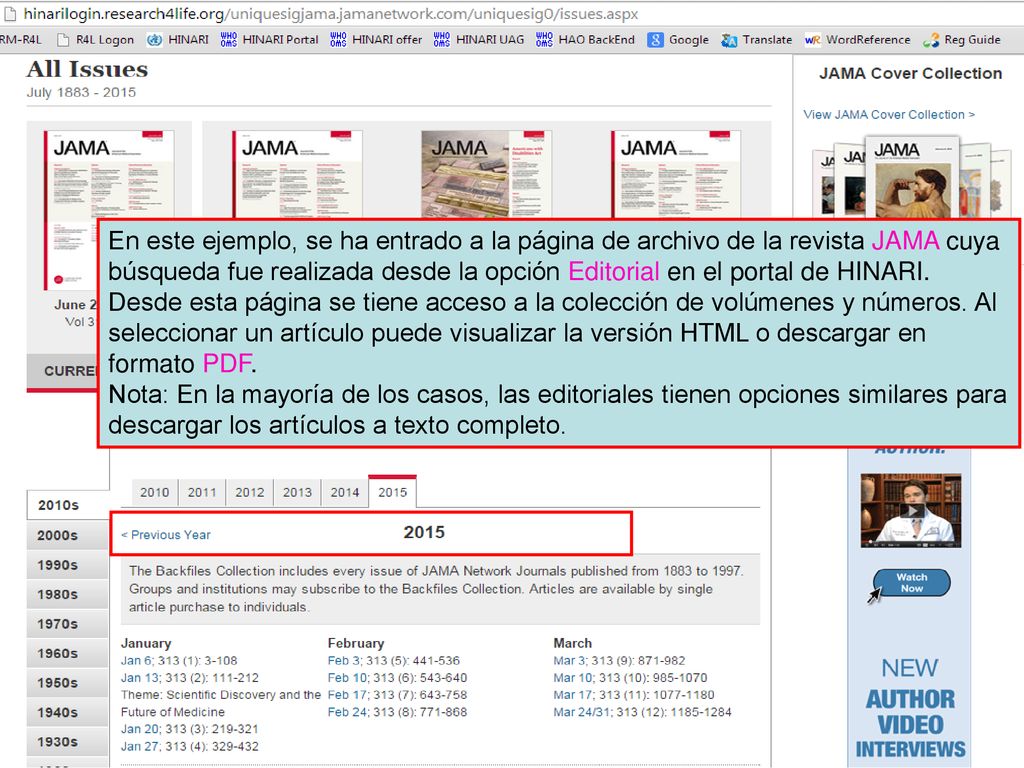Click the JAMA Cover Collection heading

[910, 73]
